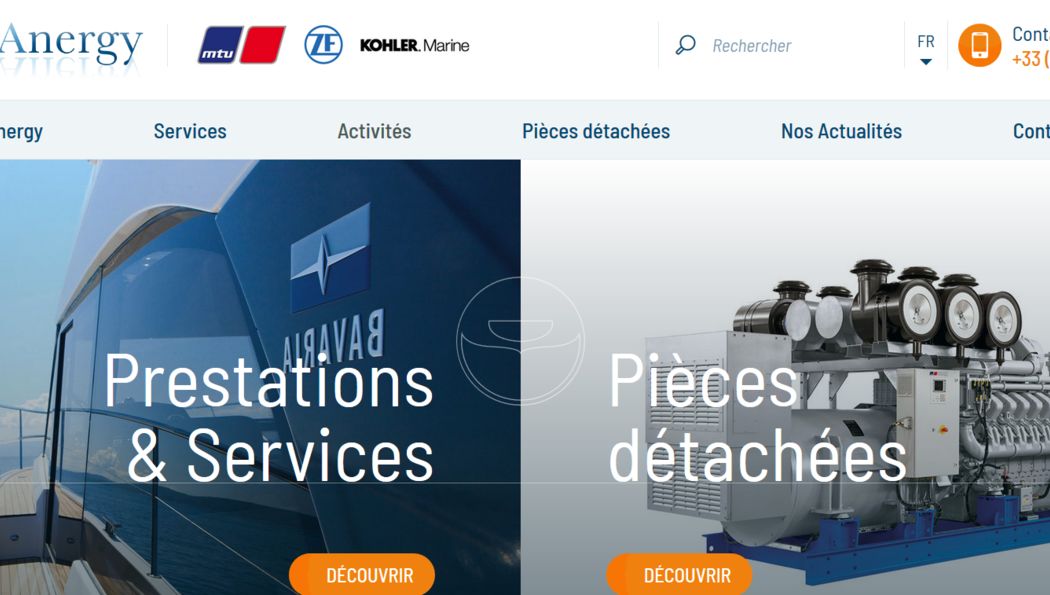Click Découvrir under Prestations & Services
This screenshot has height=595, width=1050.
coord(362,574)
